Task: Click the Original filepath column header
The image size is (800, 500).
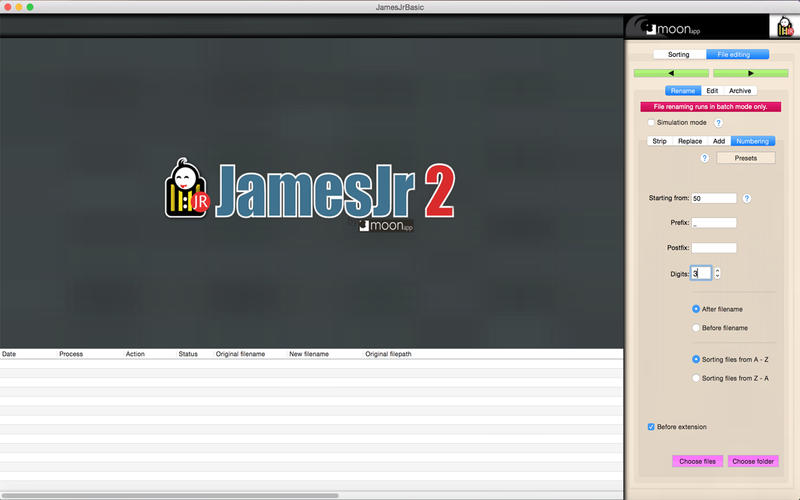Action: pos(388,354)
